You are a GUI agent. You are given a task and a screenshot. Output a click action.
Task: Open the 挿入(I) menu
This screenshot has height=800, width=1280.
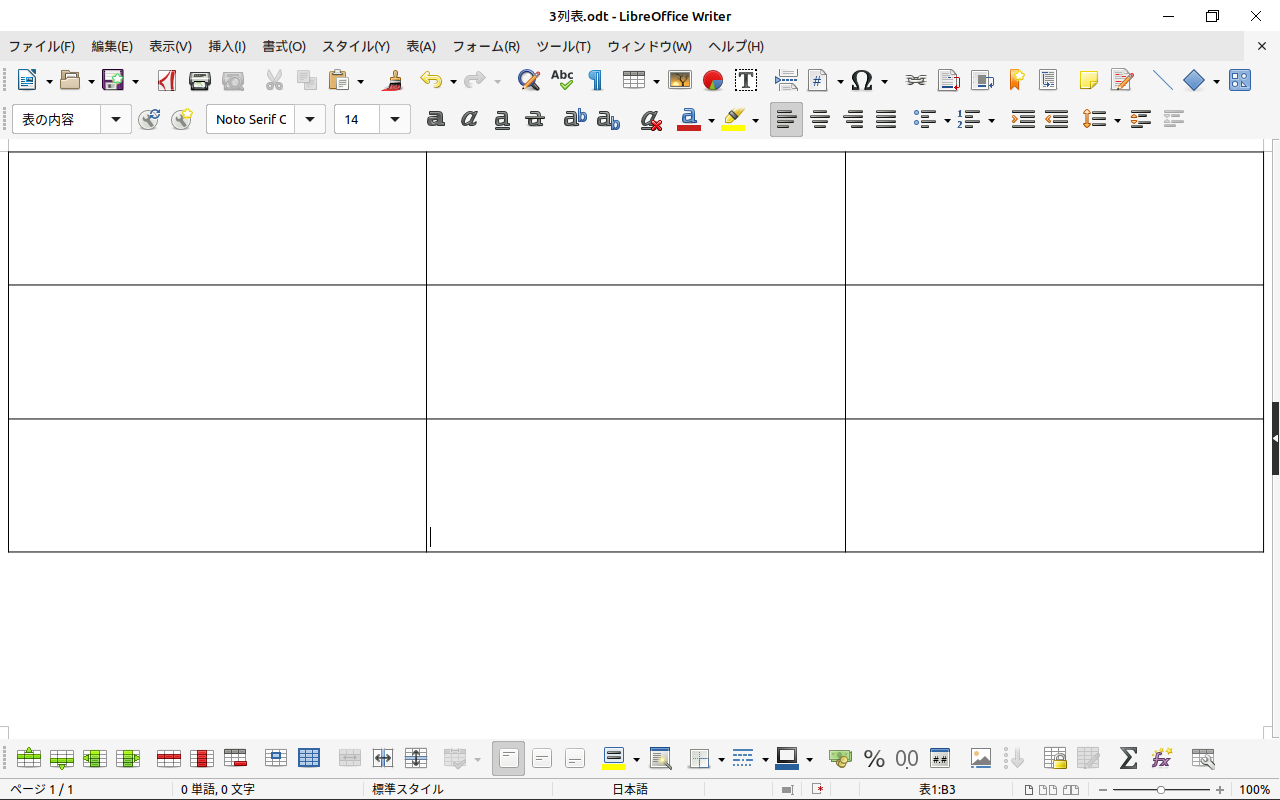pos(227,46)
